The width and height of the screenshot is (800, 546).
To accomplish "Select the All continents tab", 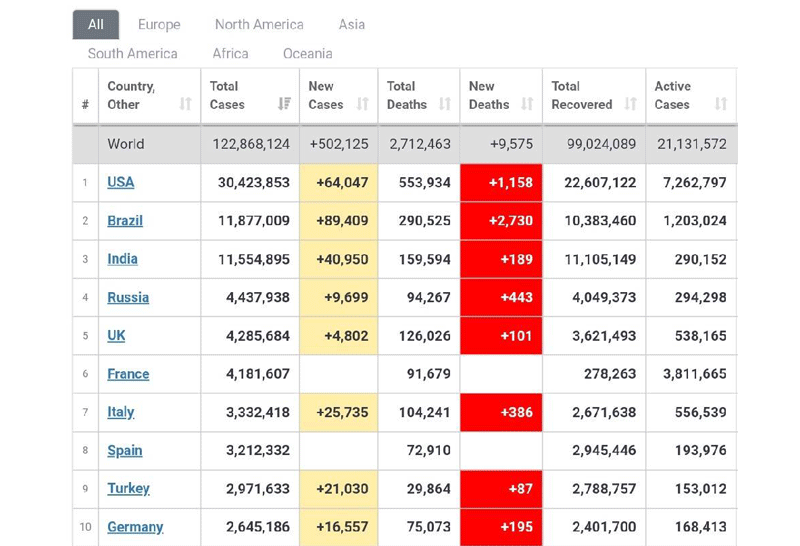I will coord(96,24).
